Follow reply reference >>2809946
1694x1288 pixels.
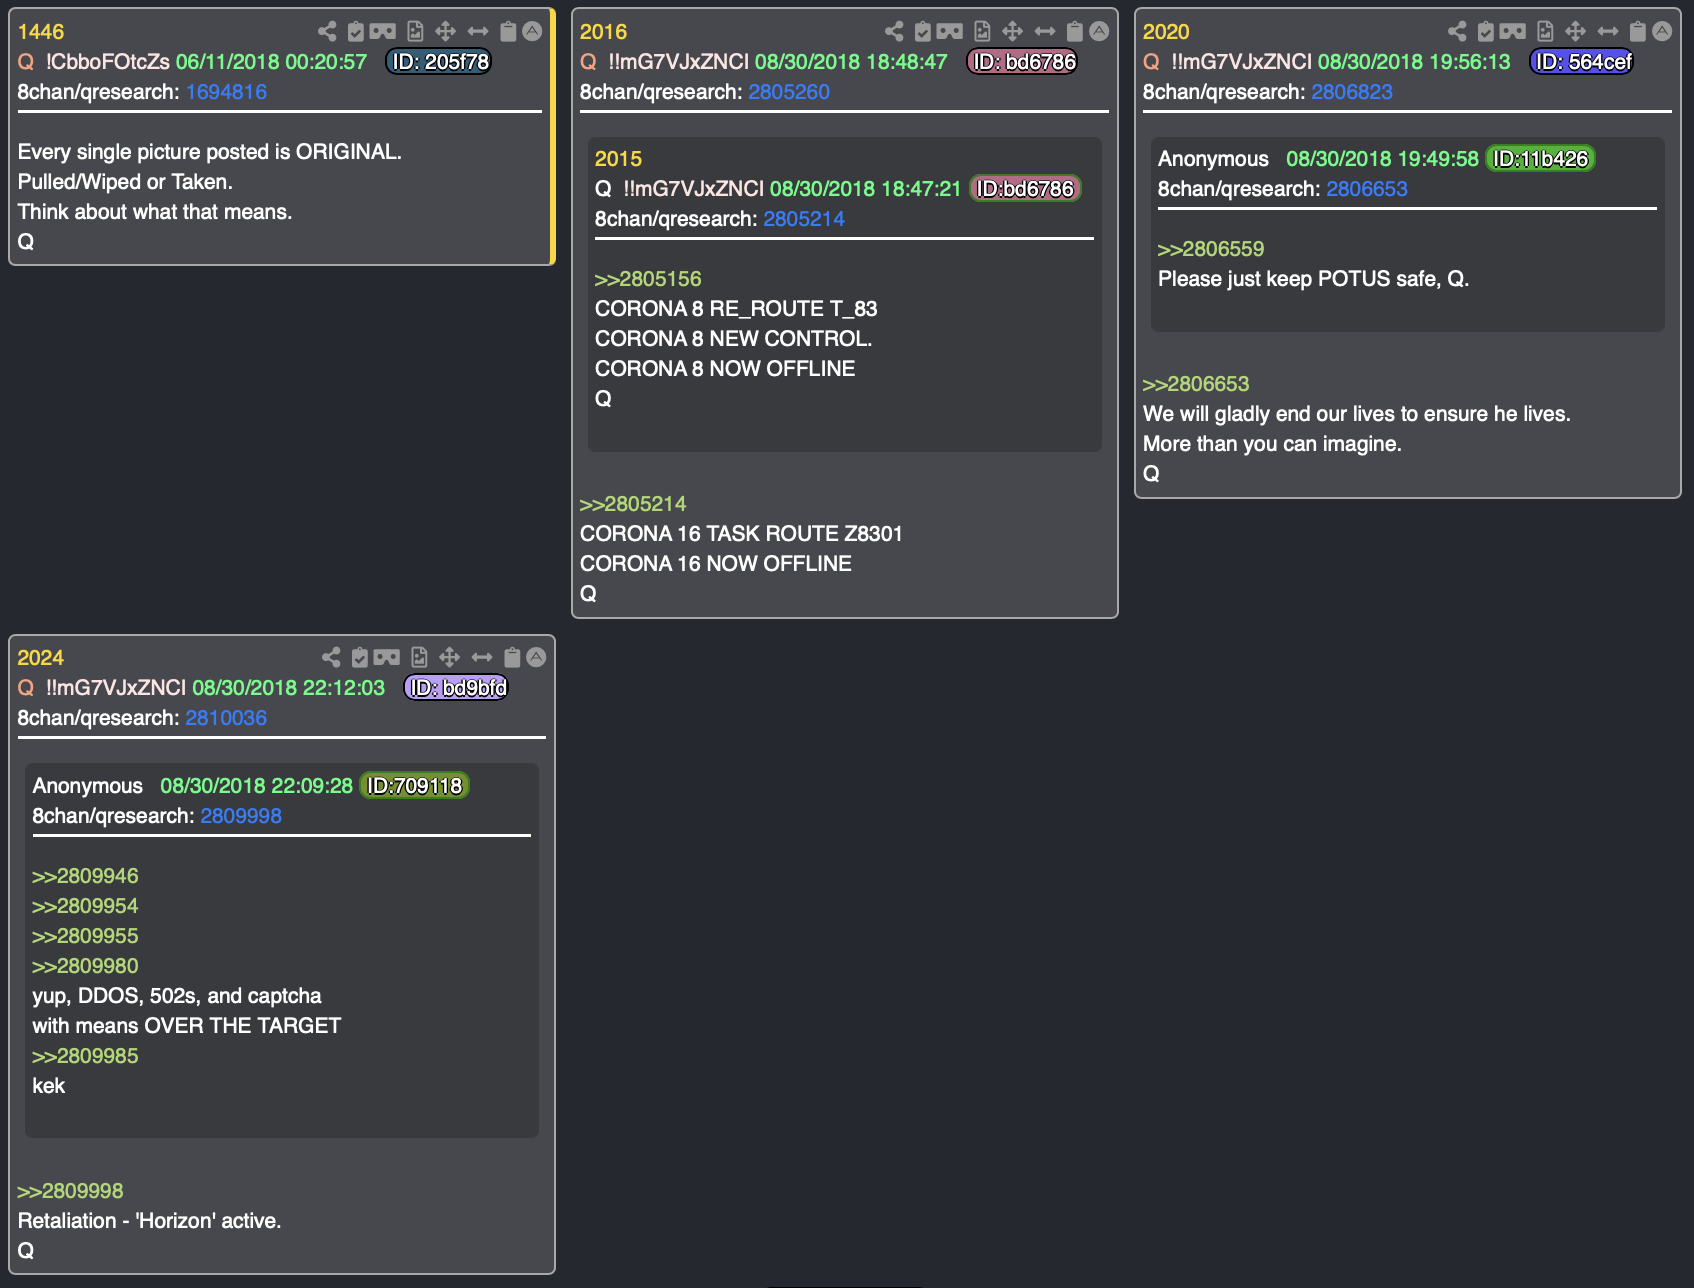coord(85,876)
